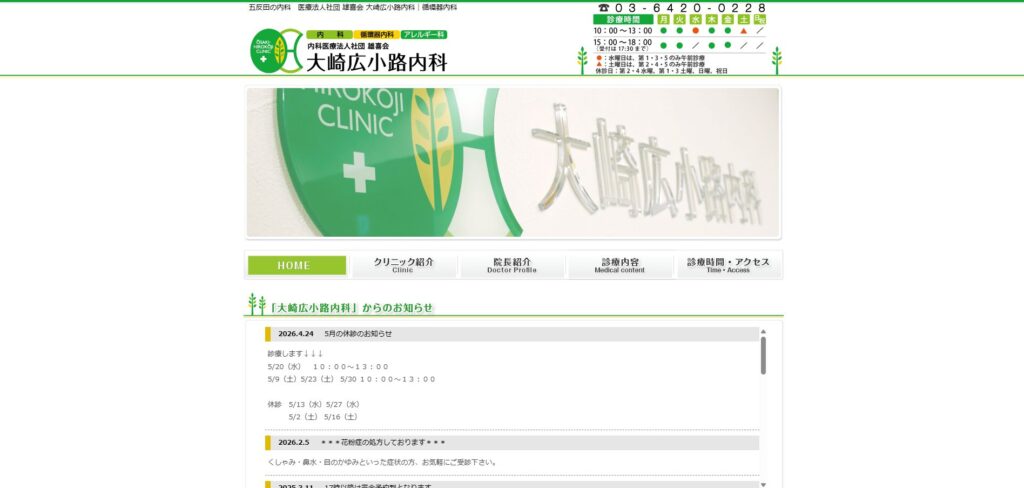Click the news list scrollbar thumb

[x=763, y=355]
